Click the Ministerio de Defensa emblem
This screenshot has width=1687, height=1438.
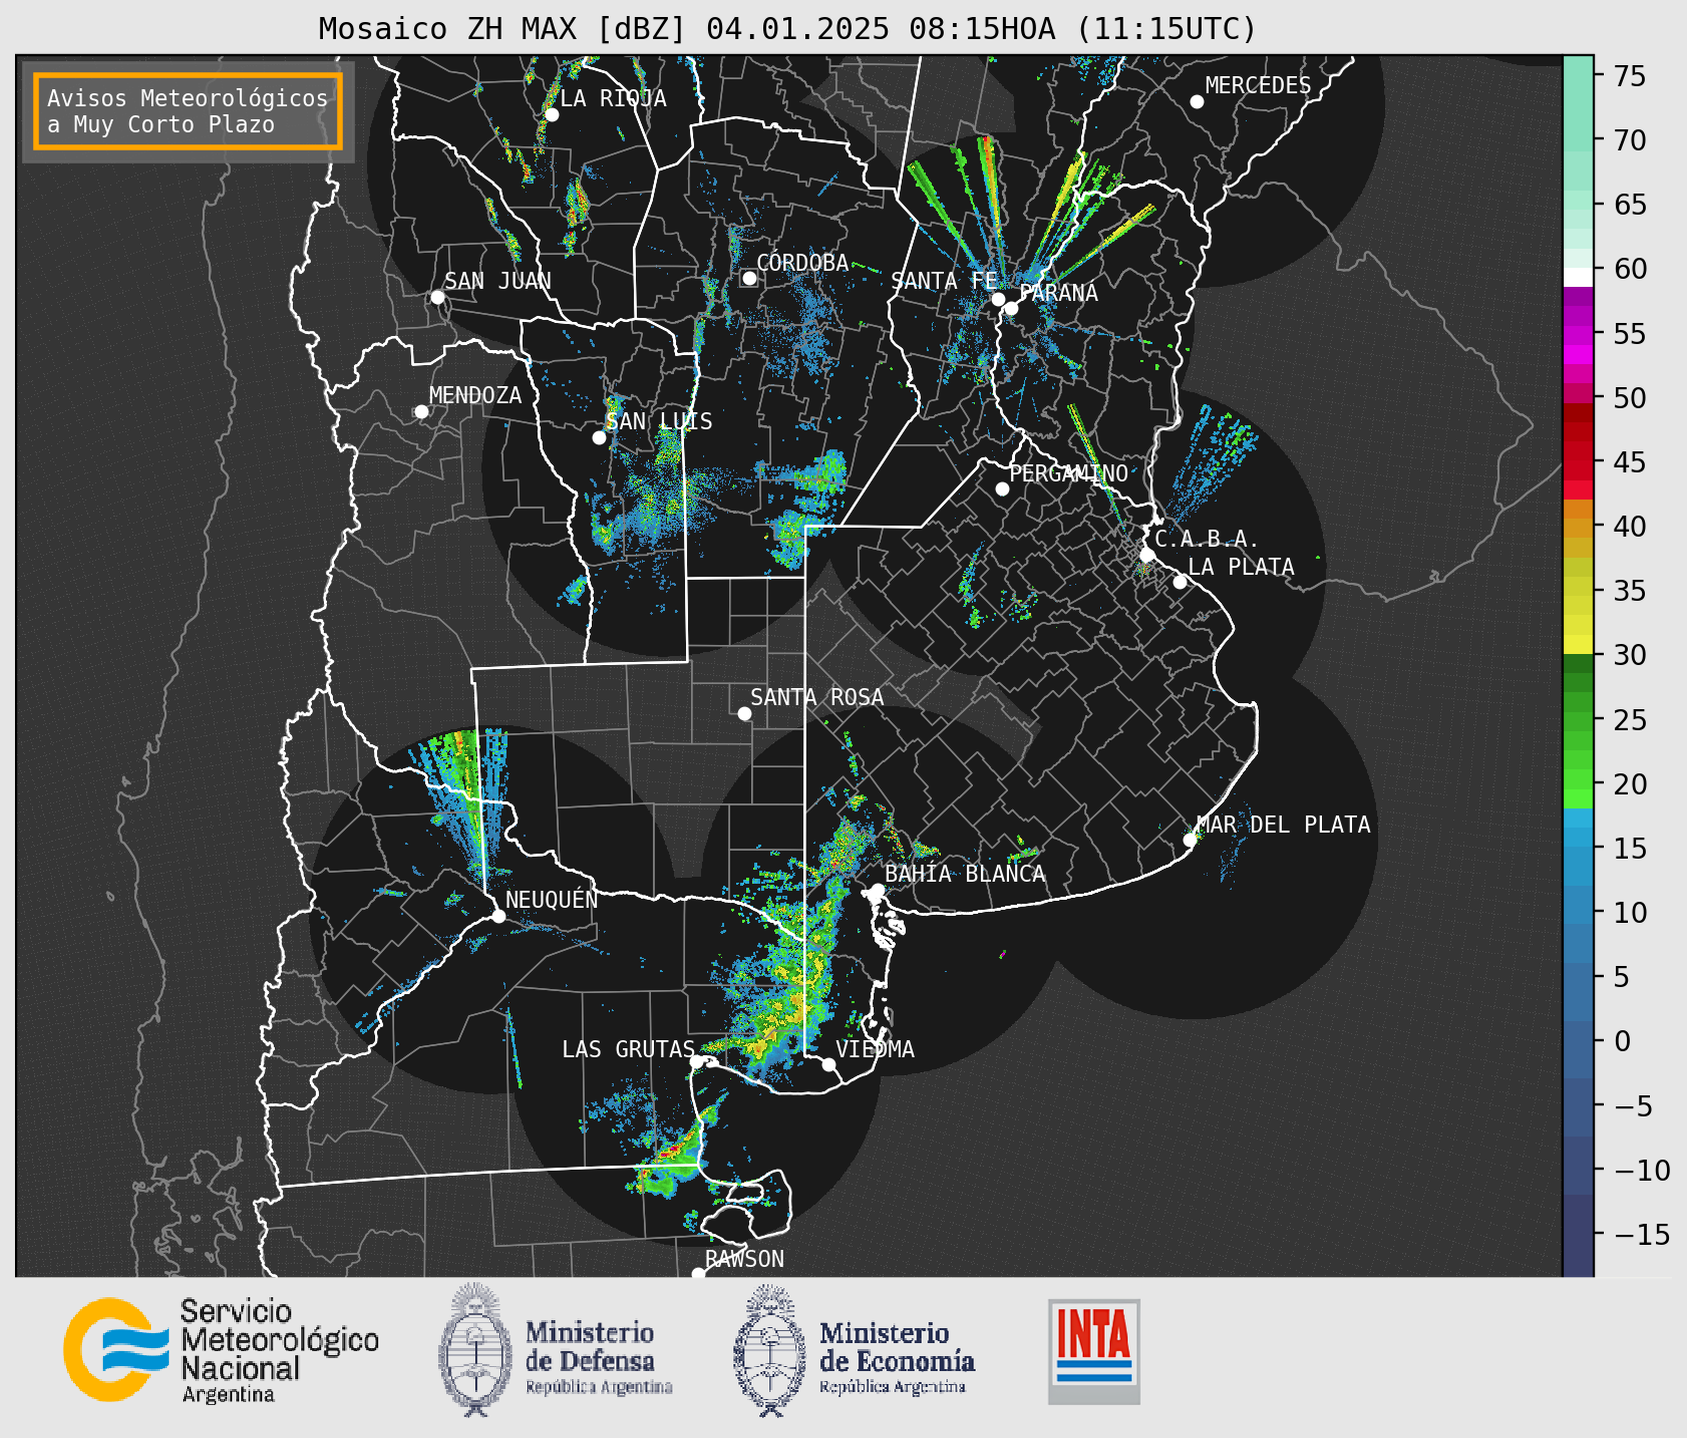click(x=475, y=1350)
